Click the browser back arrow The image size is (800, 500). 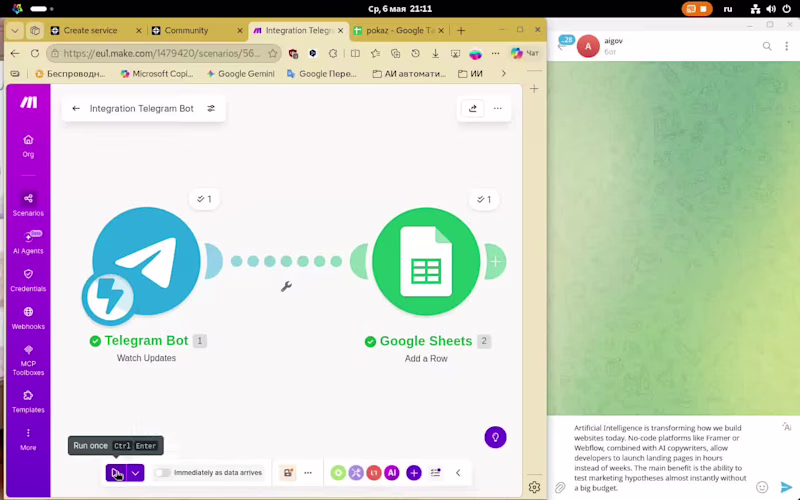[x=15, y=53]
